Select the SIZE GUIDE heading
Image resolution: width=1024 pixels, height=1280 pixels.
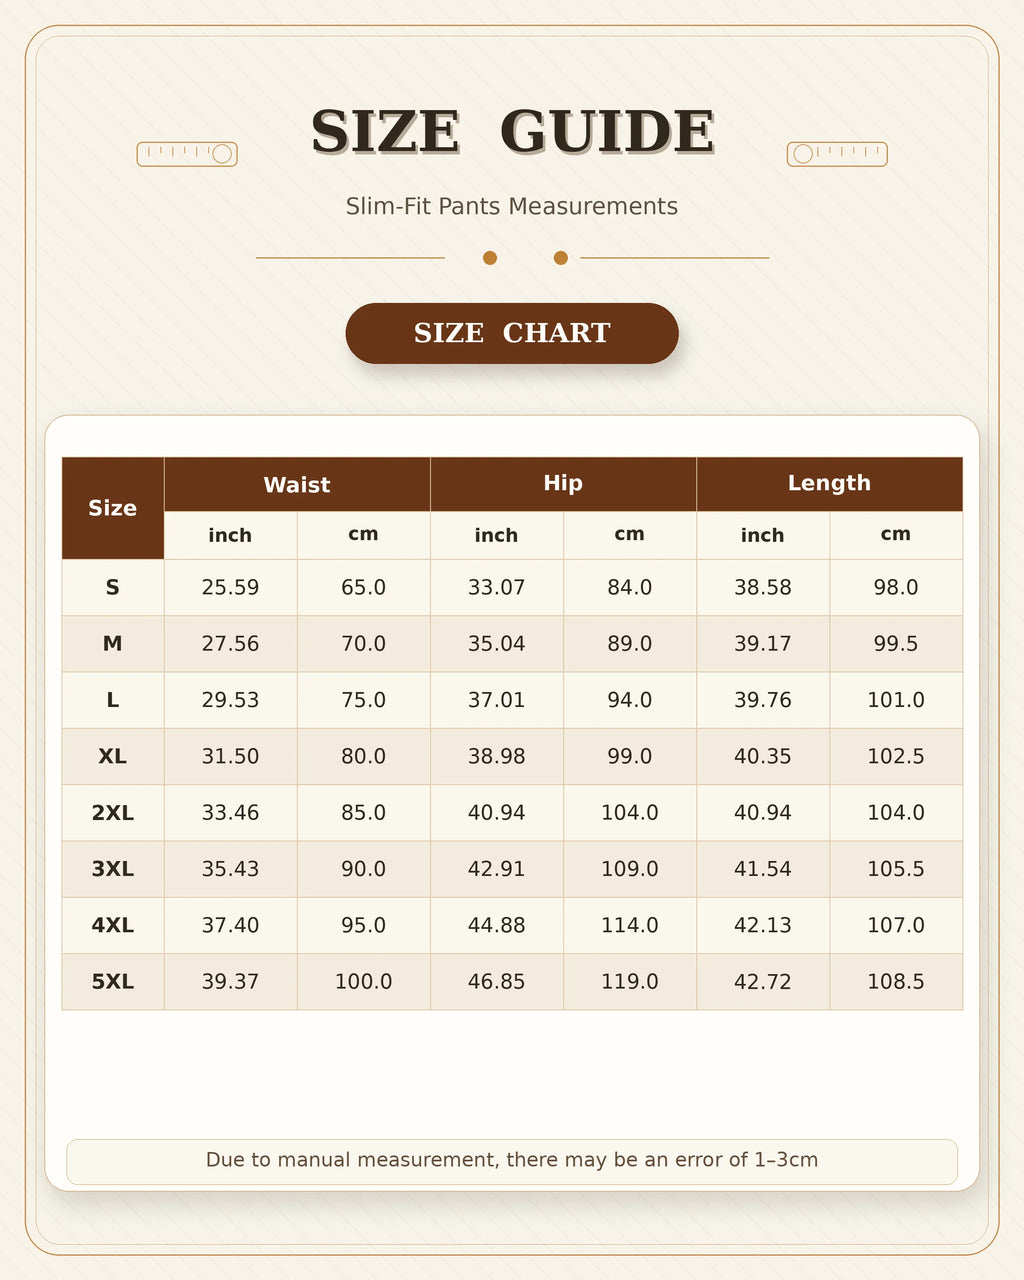point(512,132)
